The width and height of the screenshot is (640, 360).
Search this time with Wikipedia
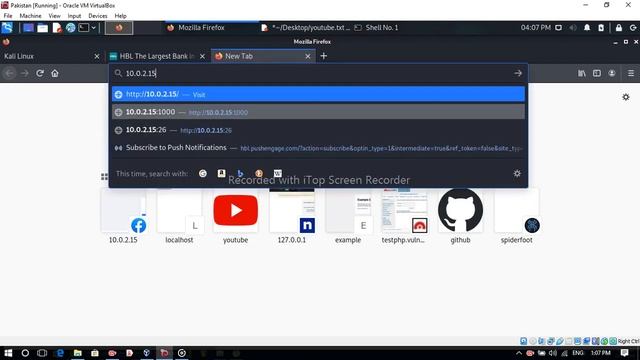click(x=278, y=173)
